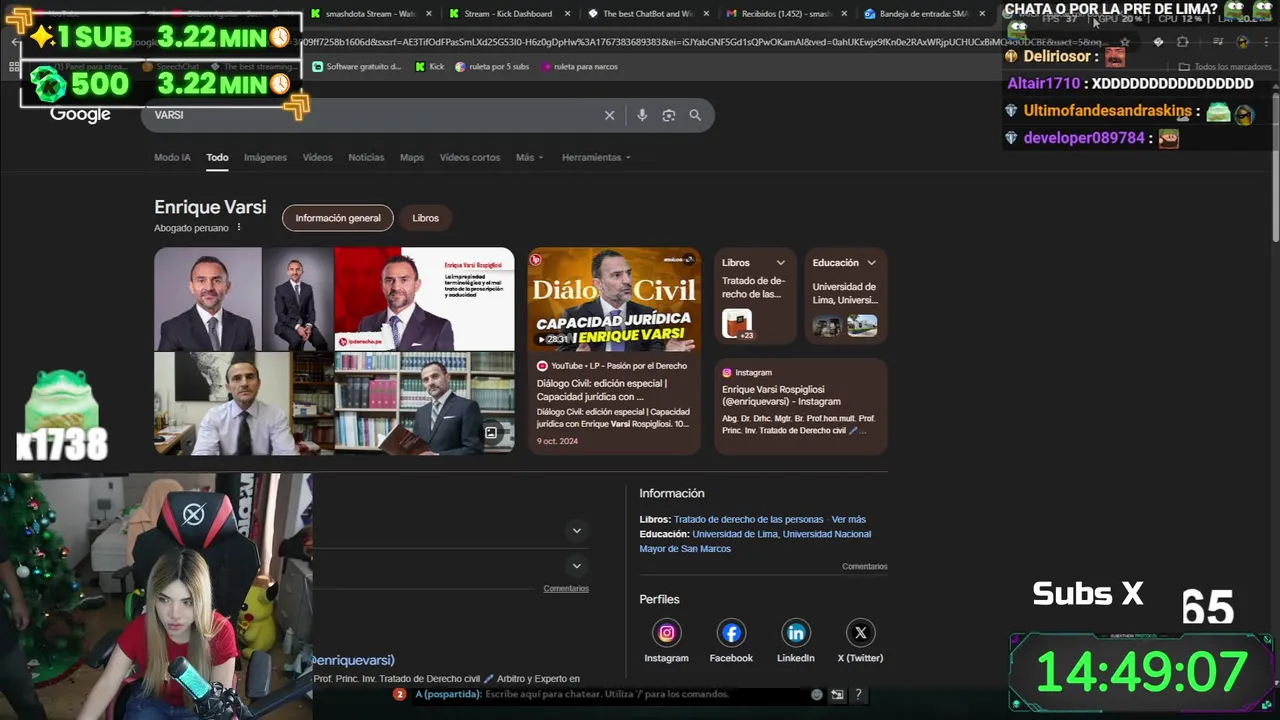Open the Facebook profile icon

coord(731,633)
